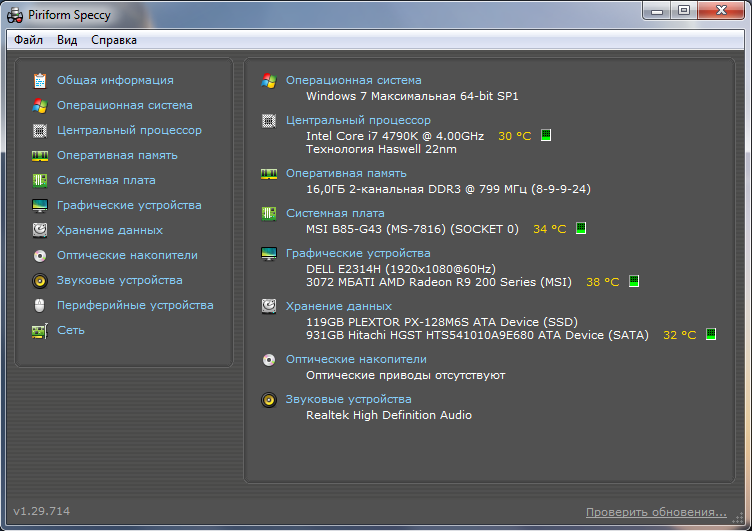Click the Windows flag icon beside sidebar Операционная система
The height and width of the screenshot is (531, 752).
click(40, 106)
